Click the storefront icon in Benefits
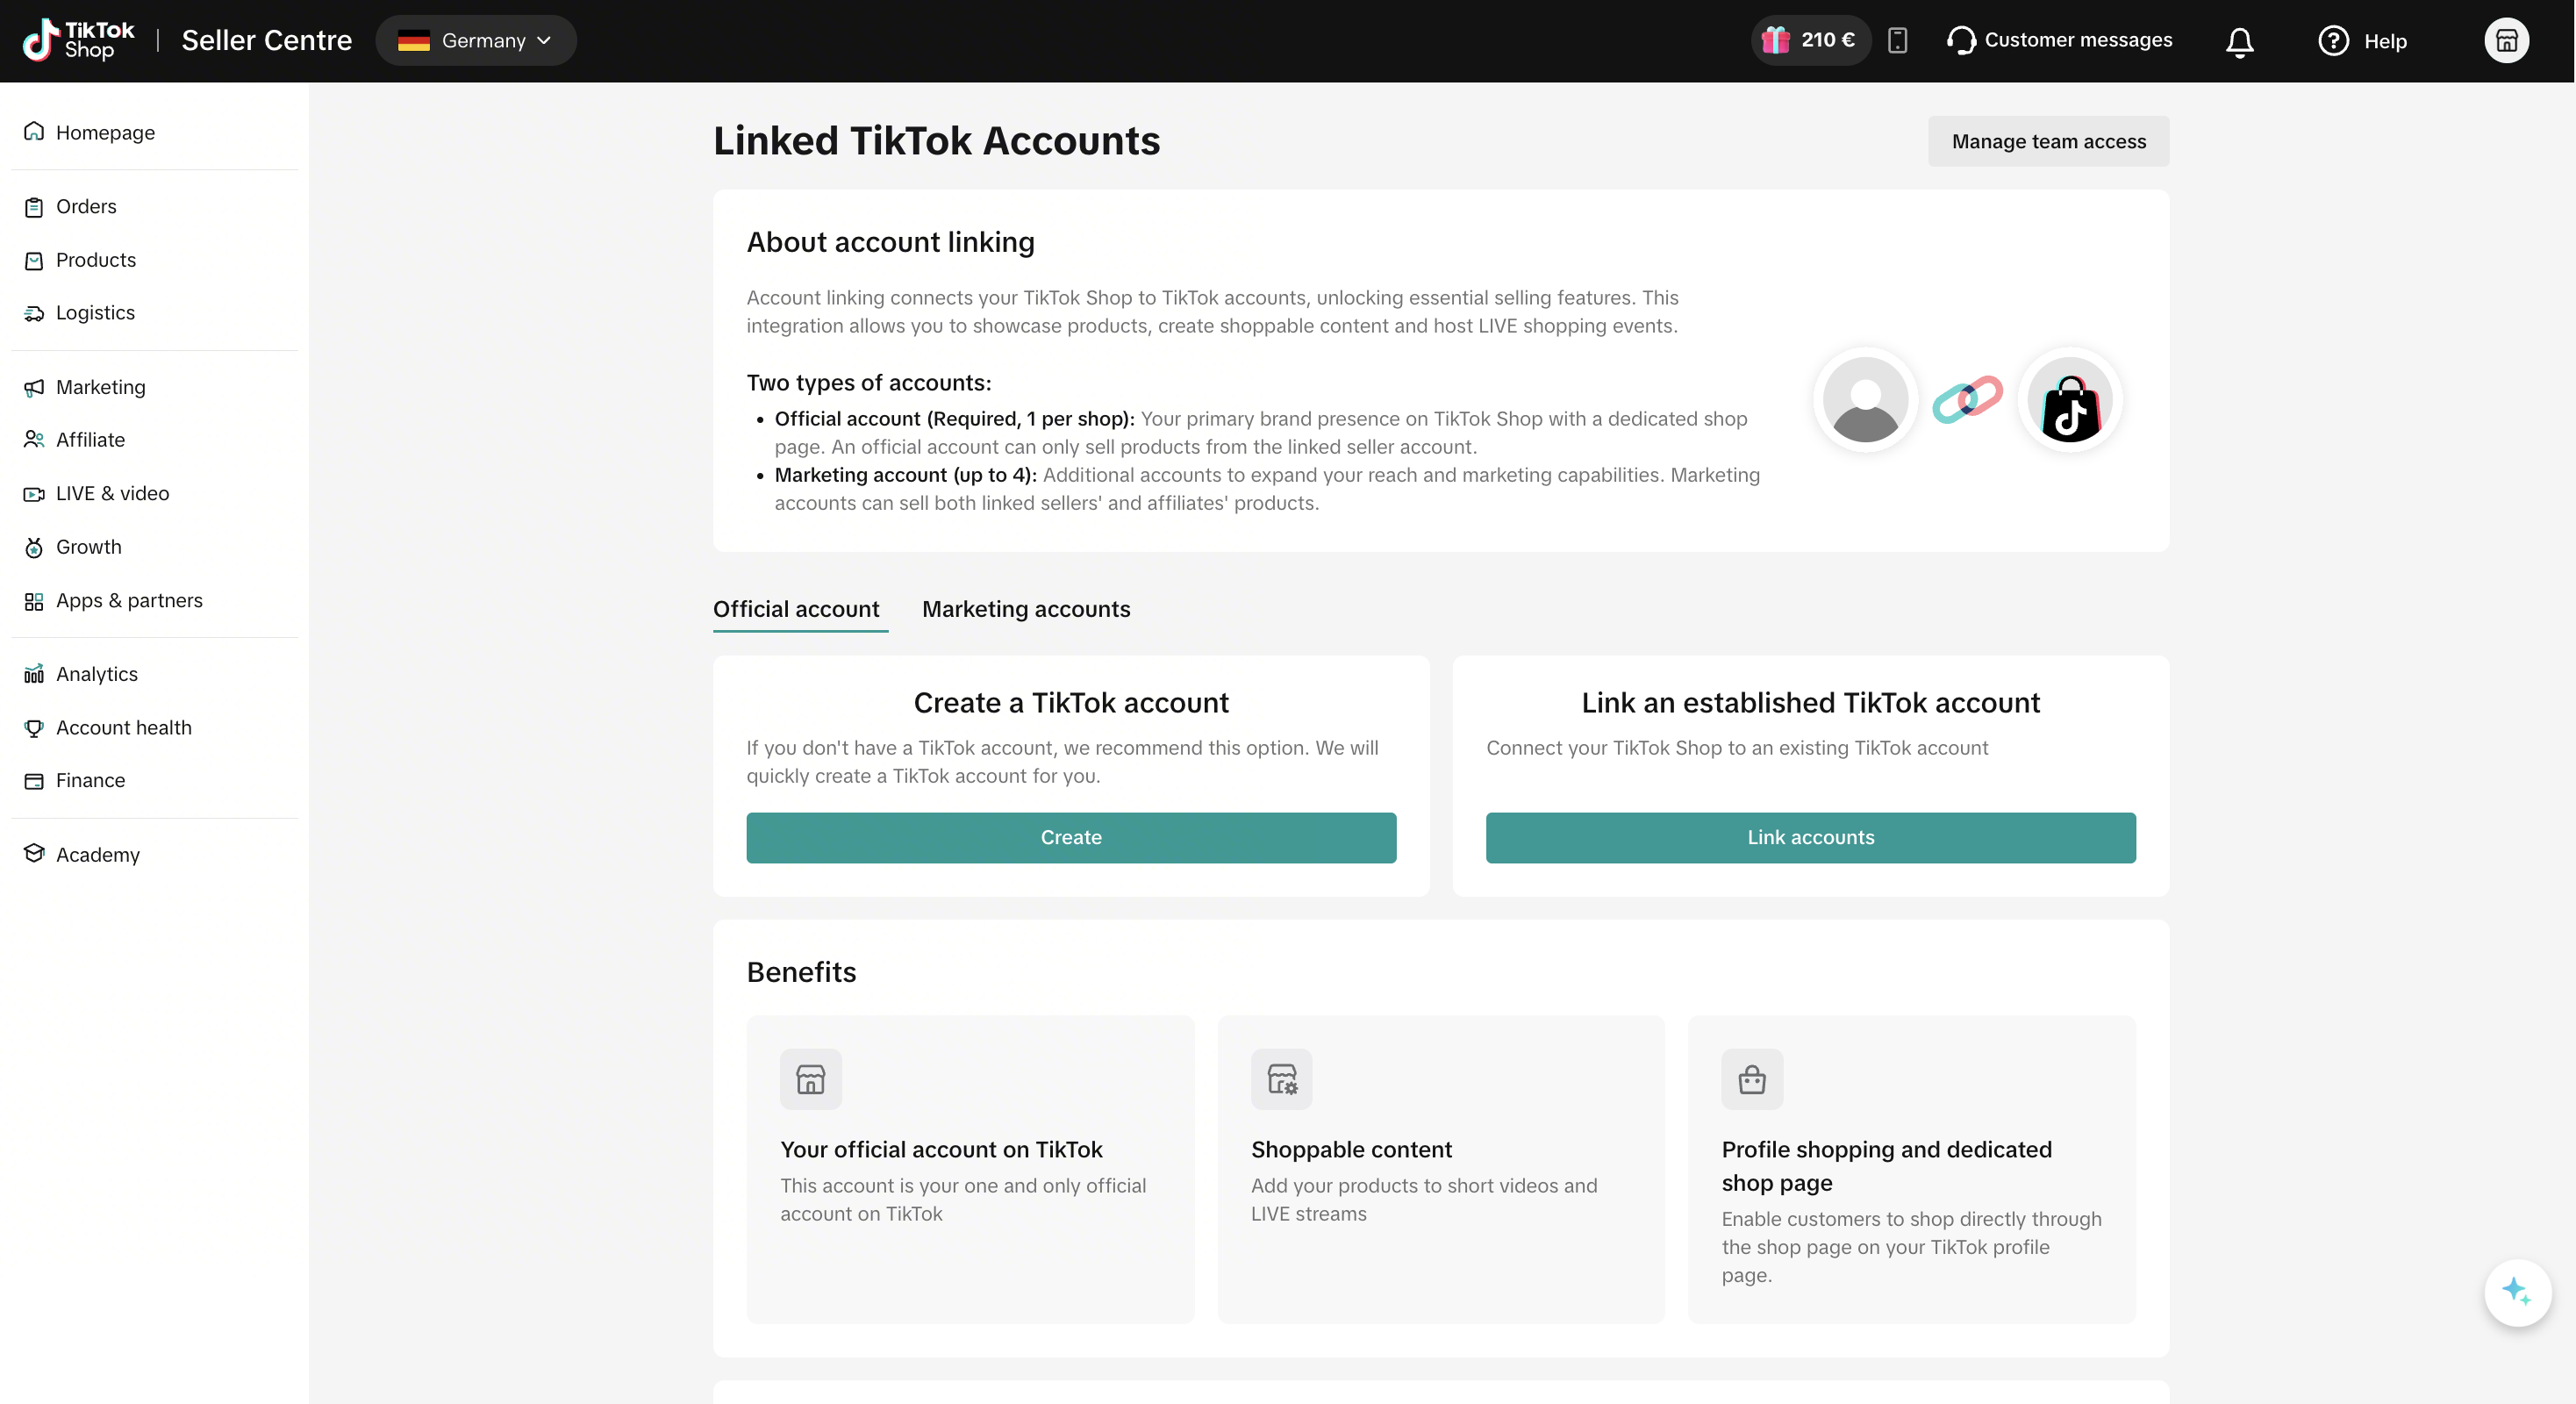The width and height of the screenshot is (2576, 1404). click(810, 1079)
